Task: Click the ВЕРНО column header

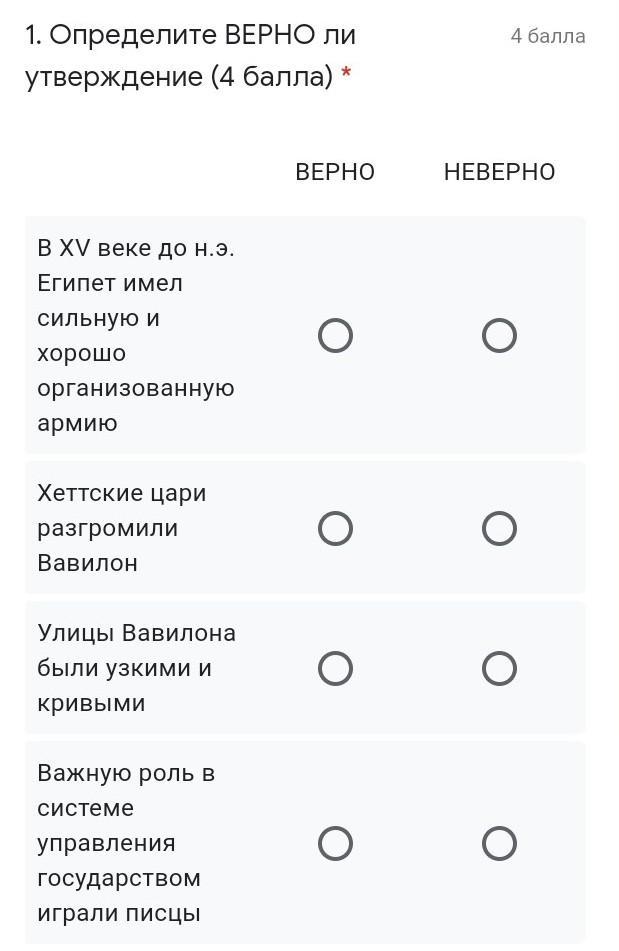Action: pos(335,172)
